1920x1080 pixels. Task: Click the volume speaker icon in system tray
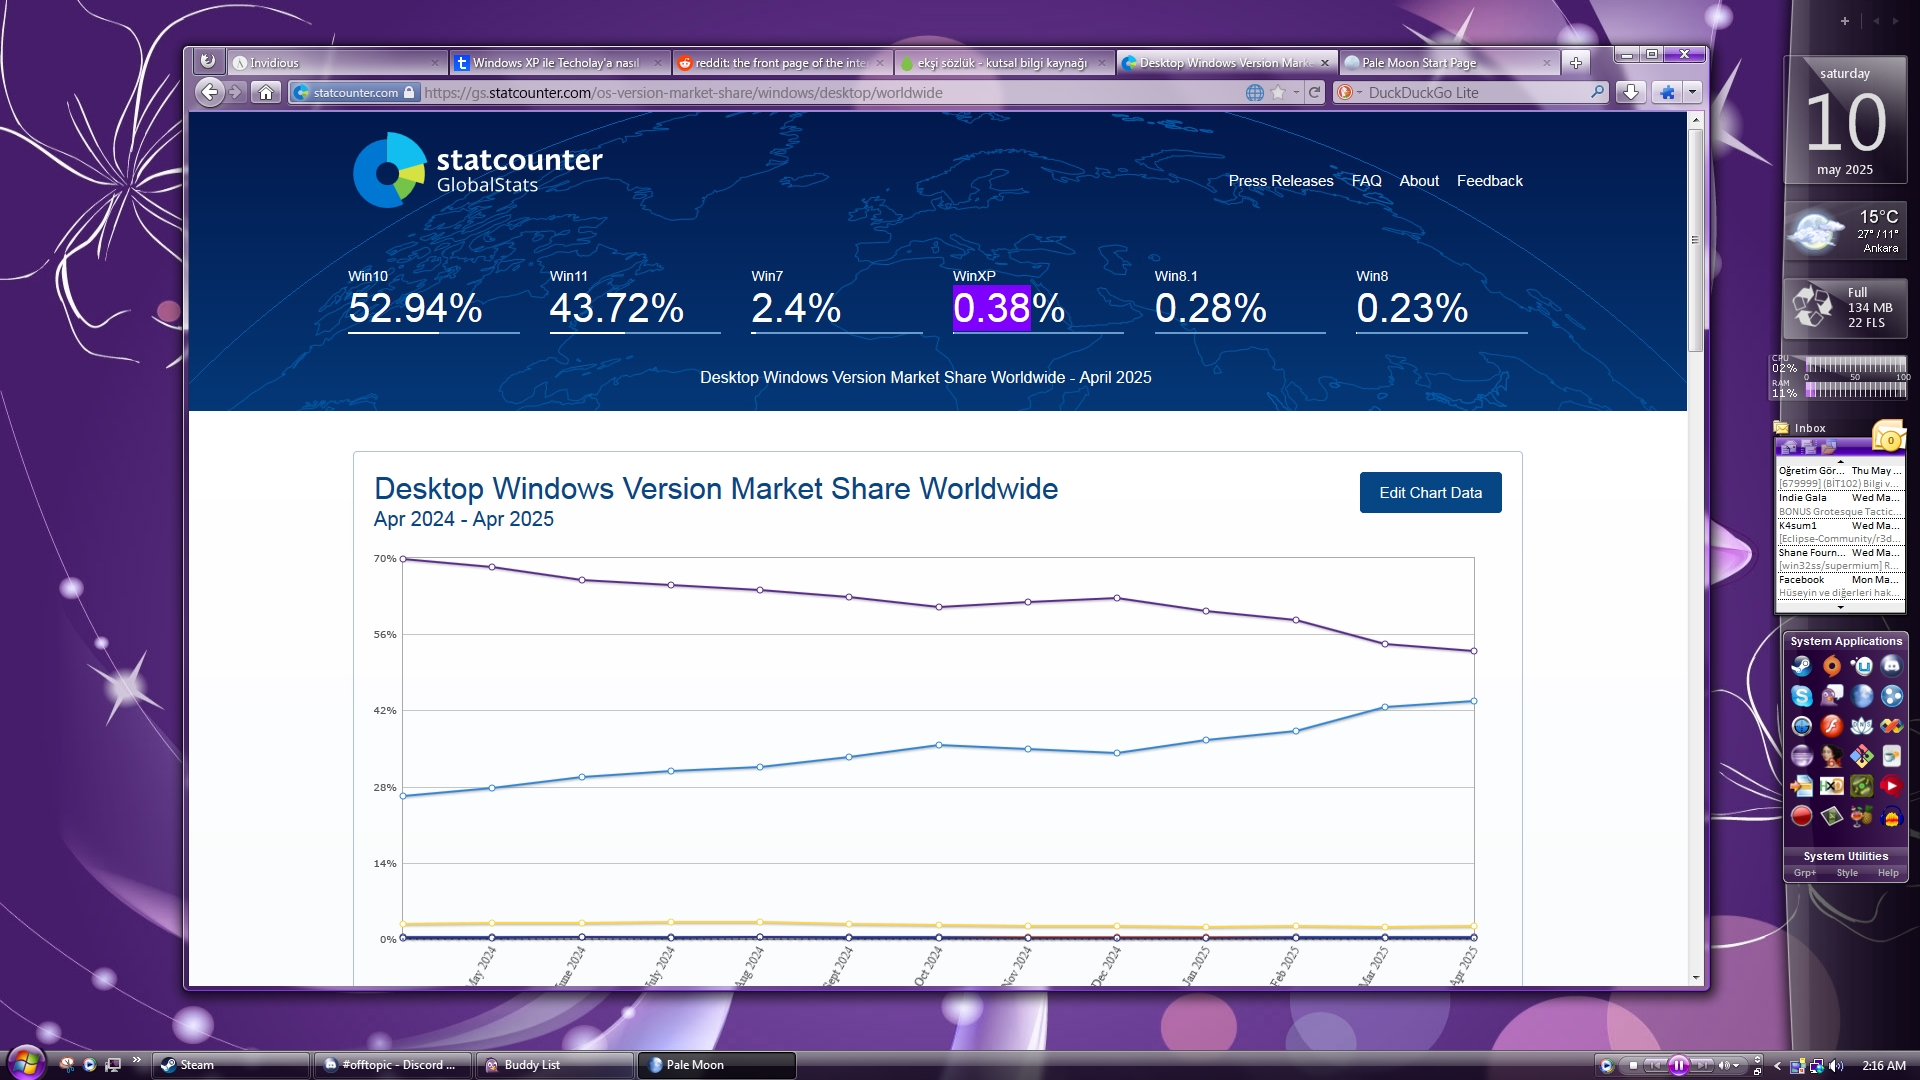tap(1836, 1066)
